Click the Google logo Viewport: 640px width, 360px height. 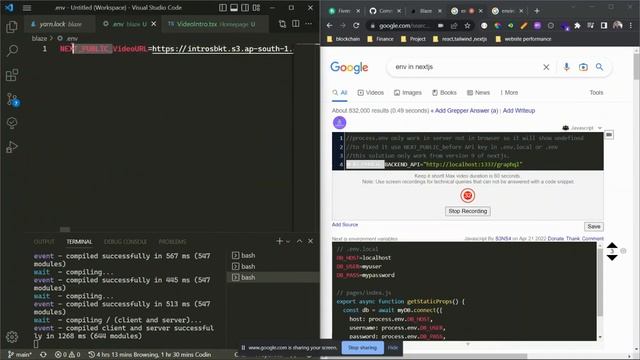click(x=349, y=67)
